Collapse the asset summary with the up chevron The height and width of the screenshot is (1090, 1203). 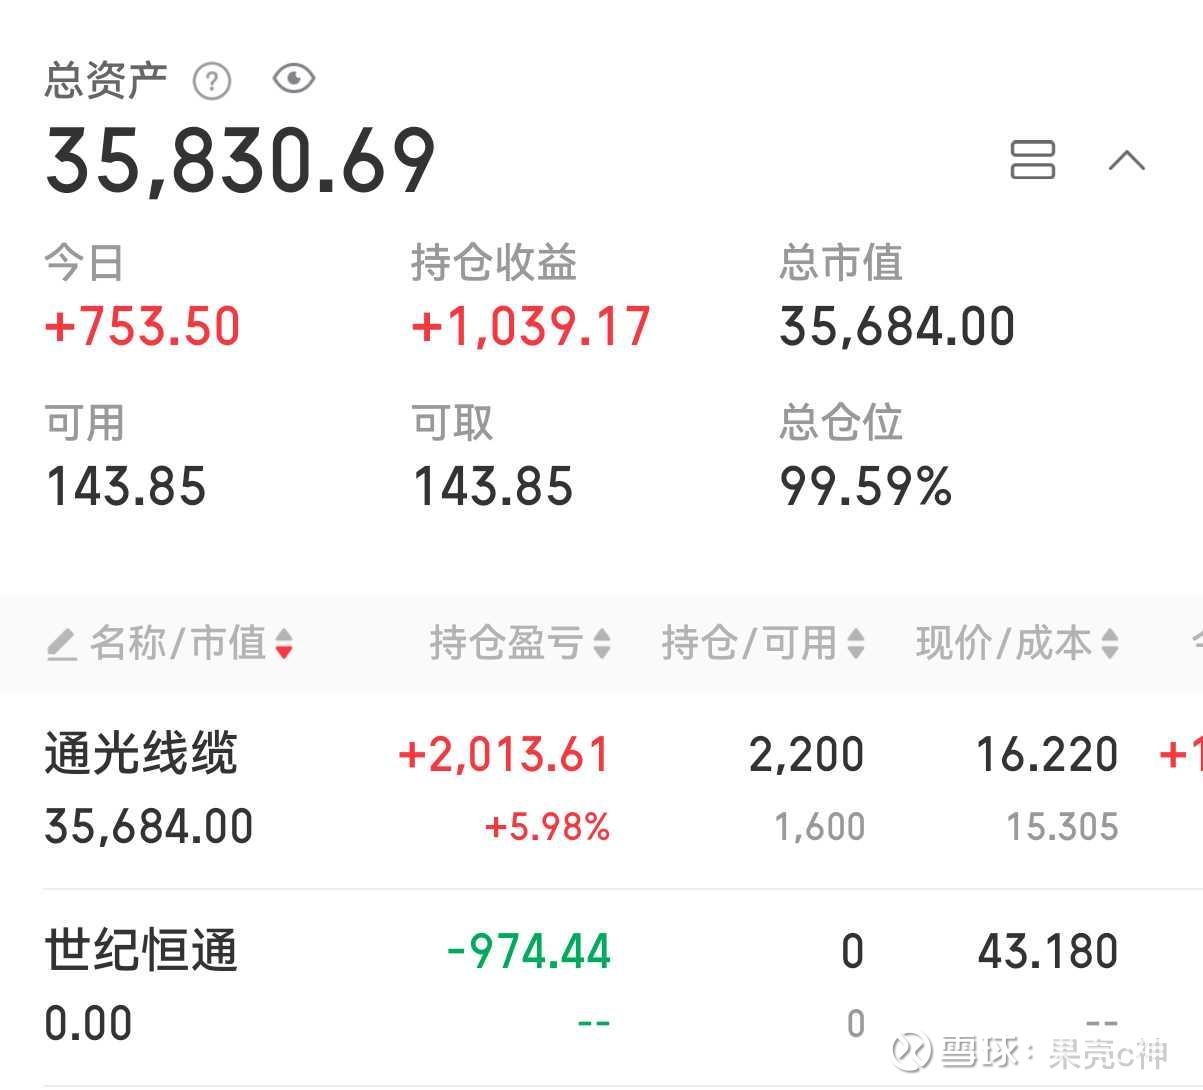1127,160
